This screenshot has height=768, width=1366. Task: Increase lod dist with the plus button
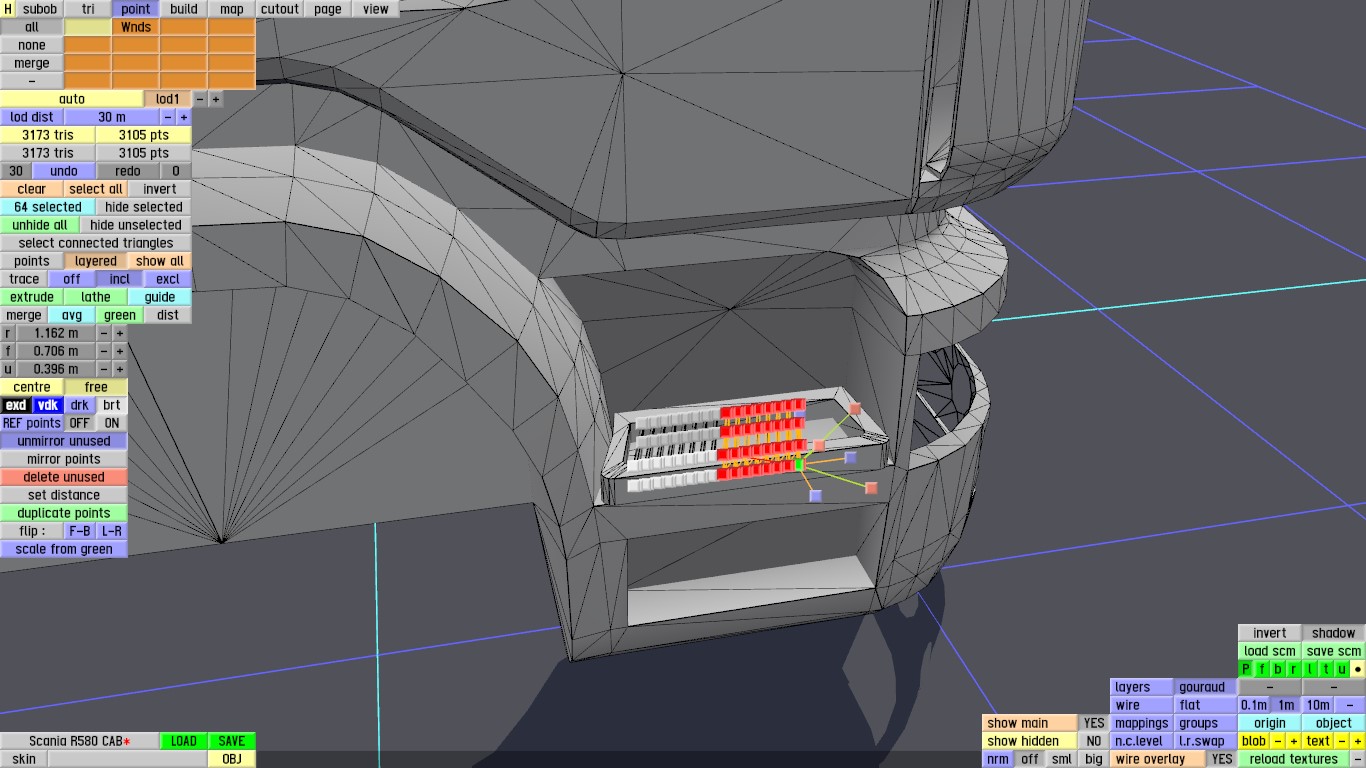tap(184, 117)
